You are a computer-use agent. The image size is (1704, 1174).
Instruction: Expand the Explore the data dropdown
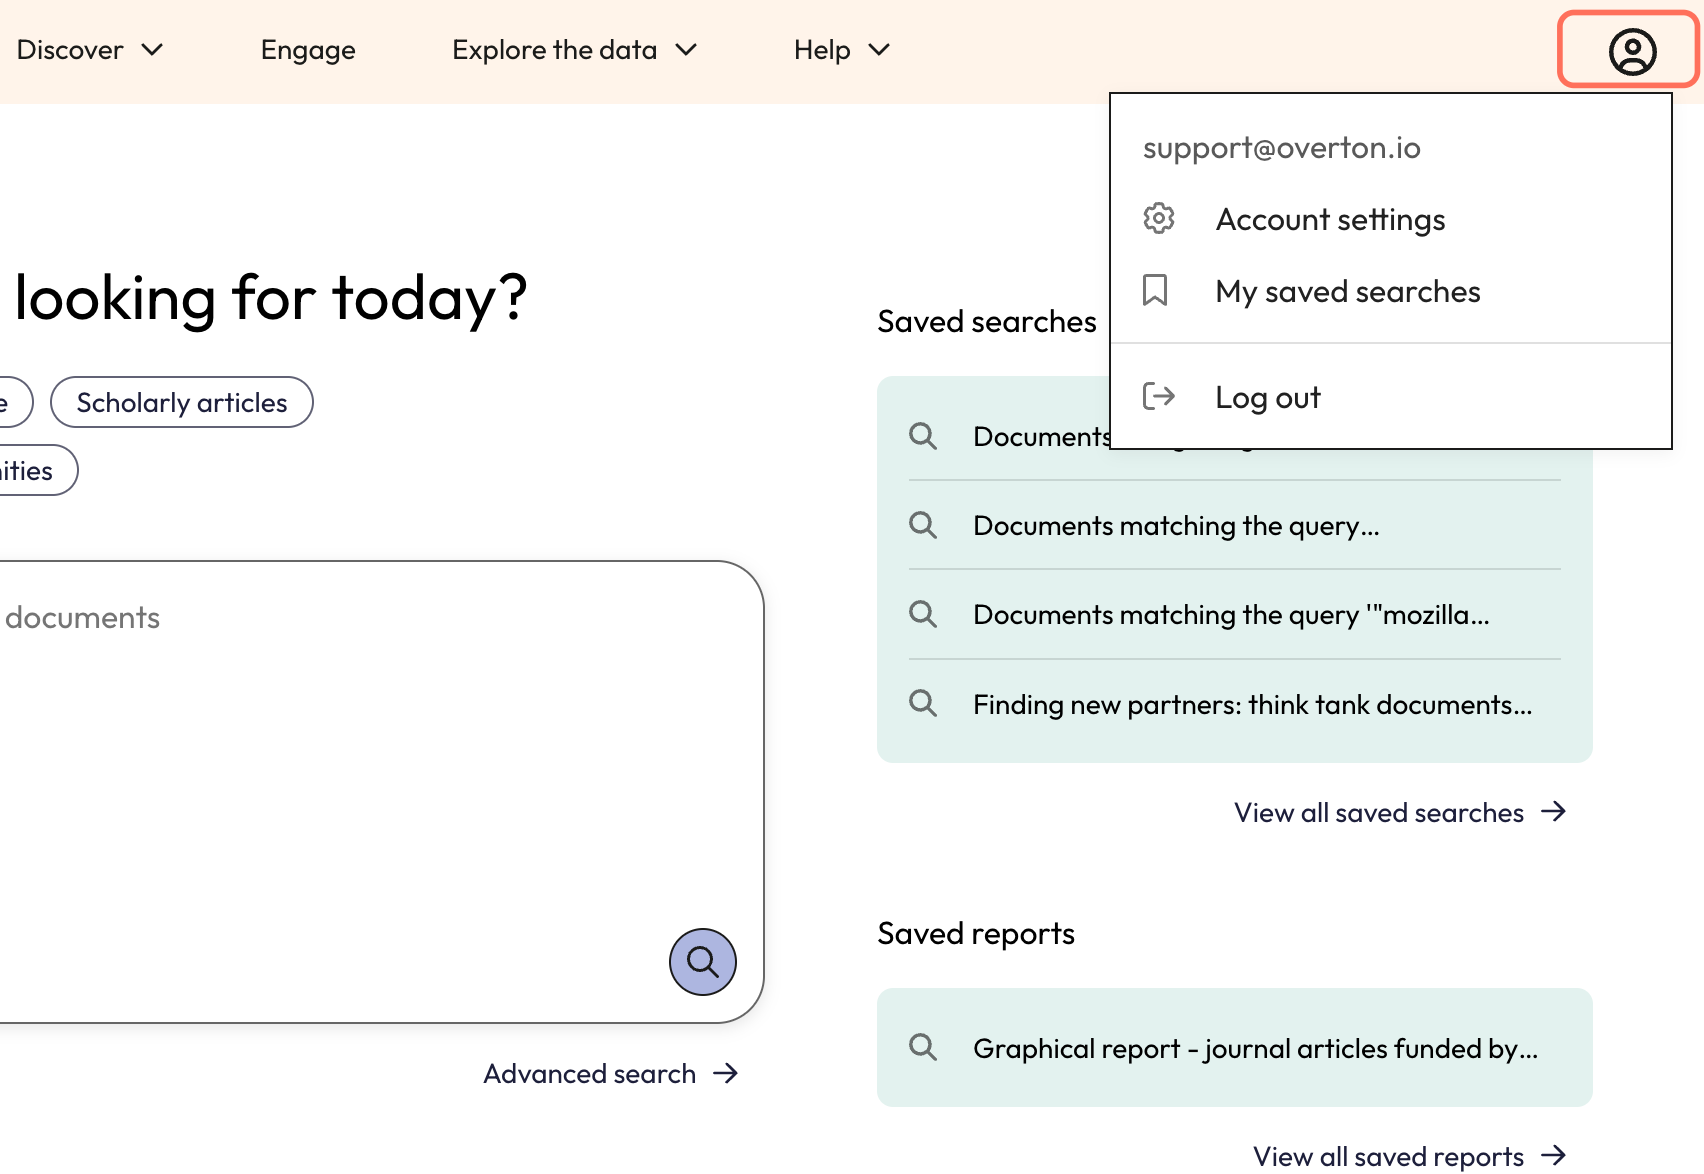tap(575, 50)
